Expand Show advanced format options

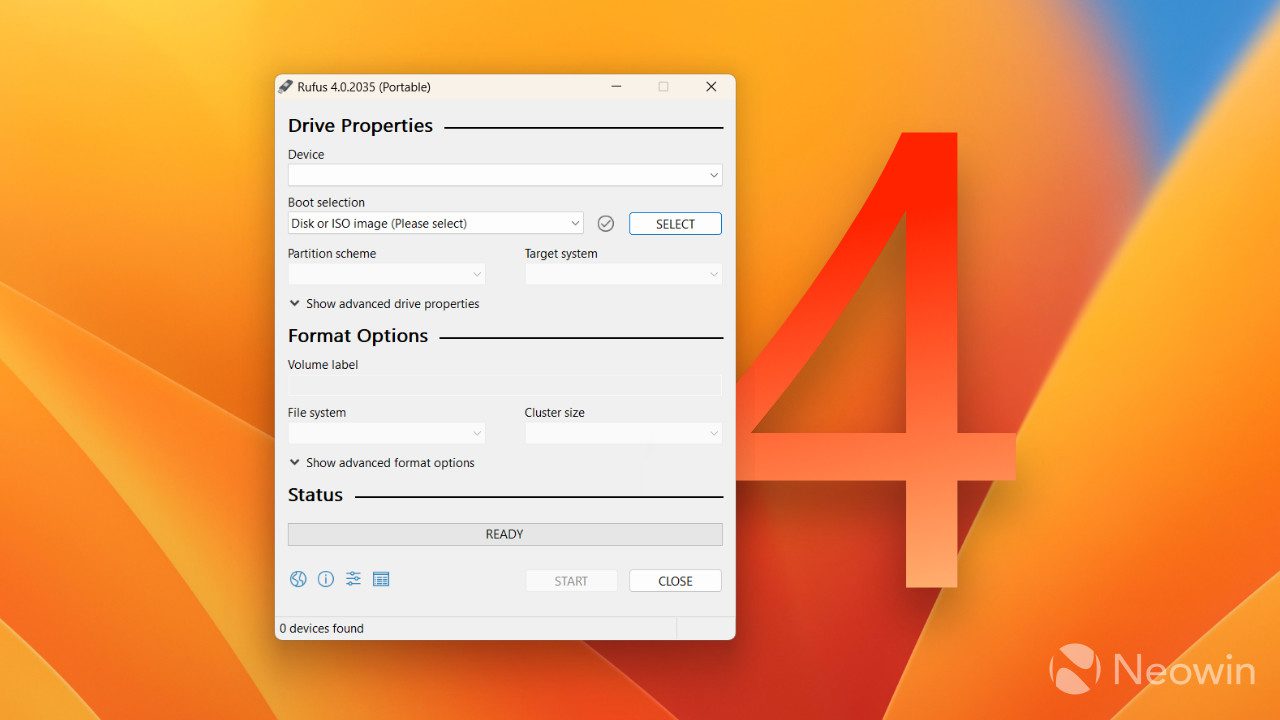tap(382, 463)
